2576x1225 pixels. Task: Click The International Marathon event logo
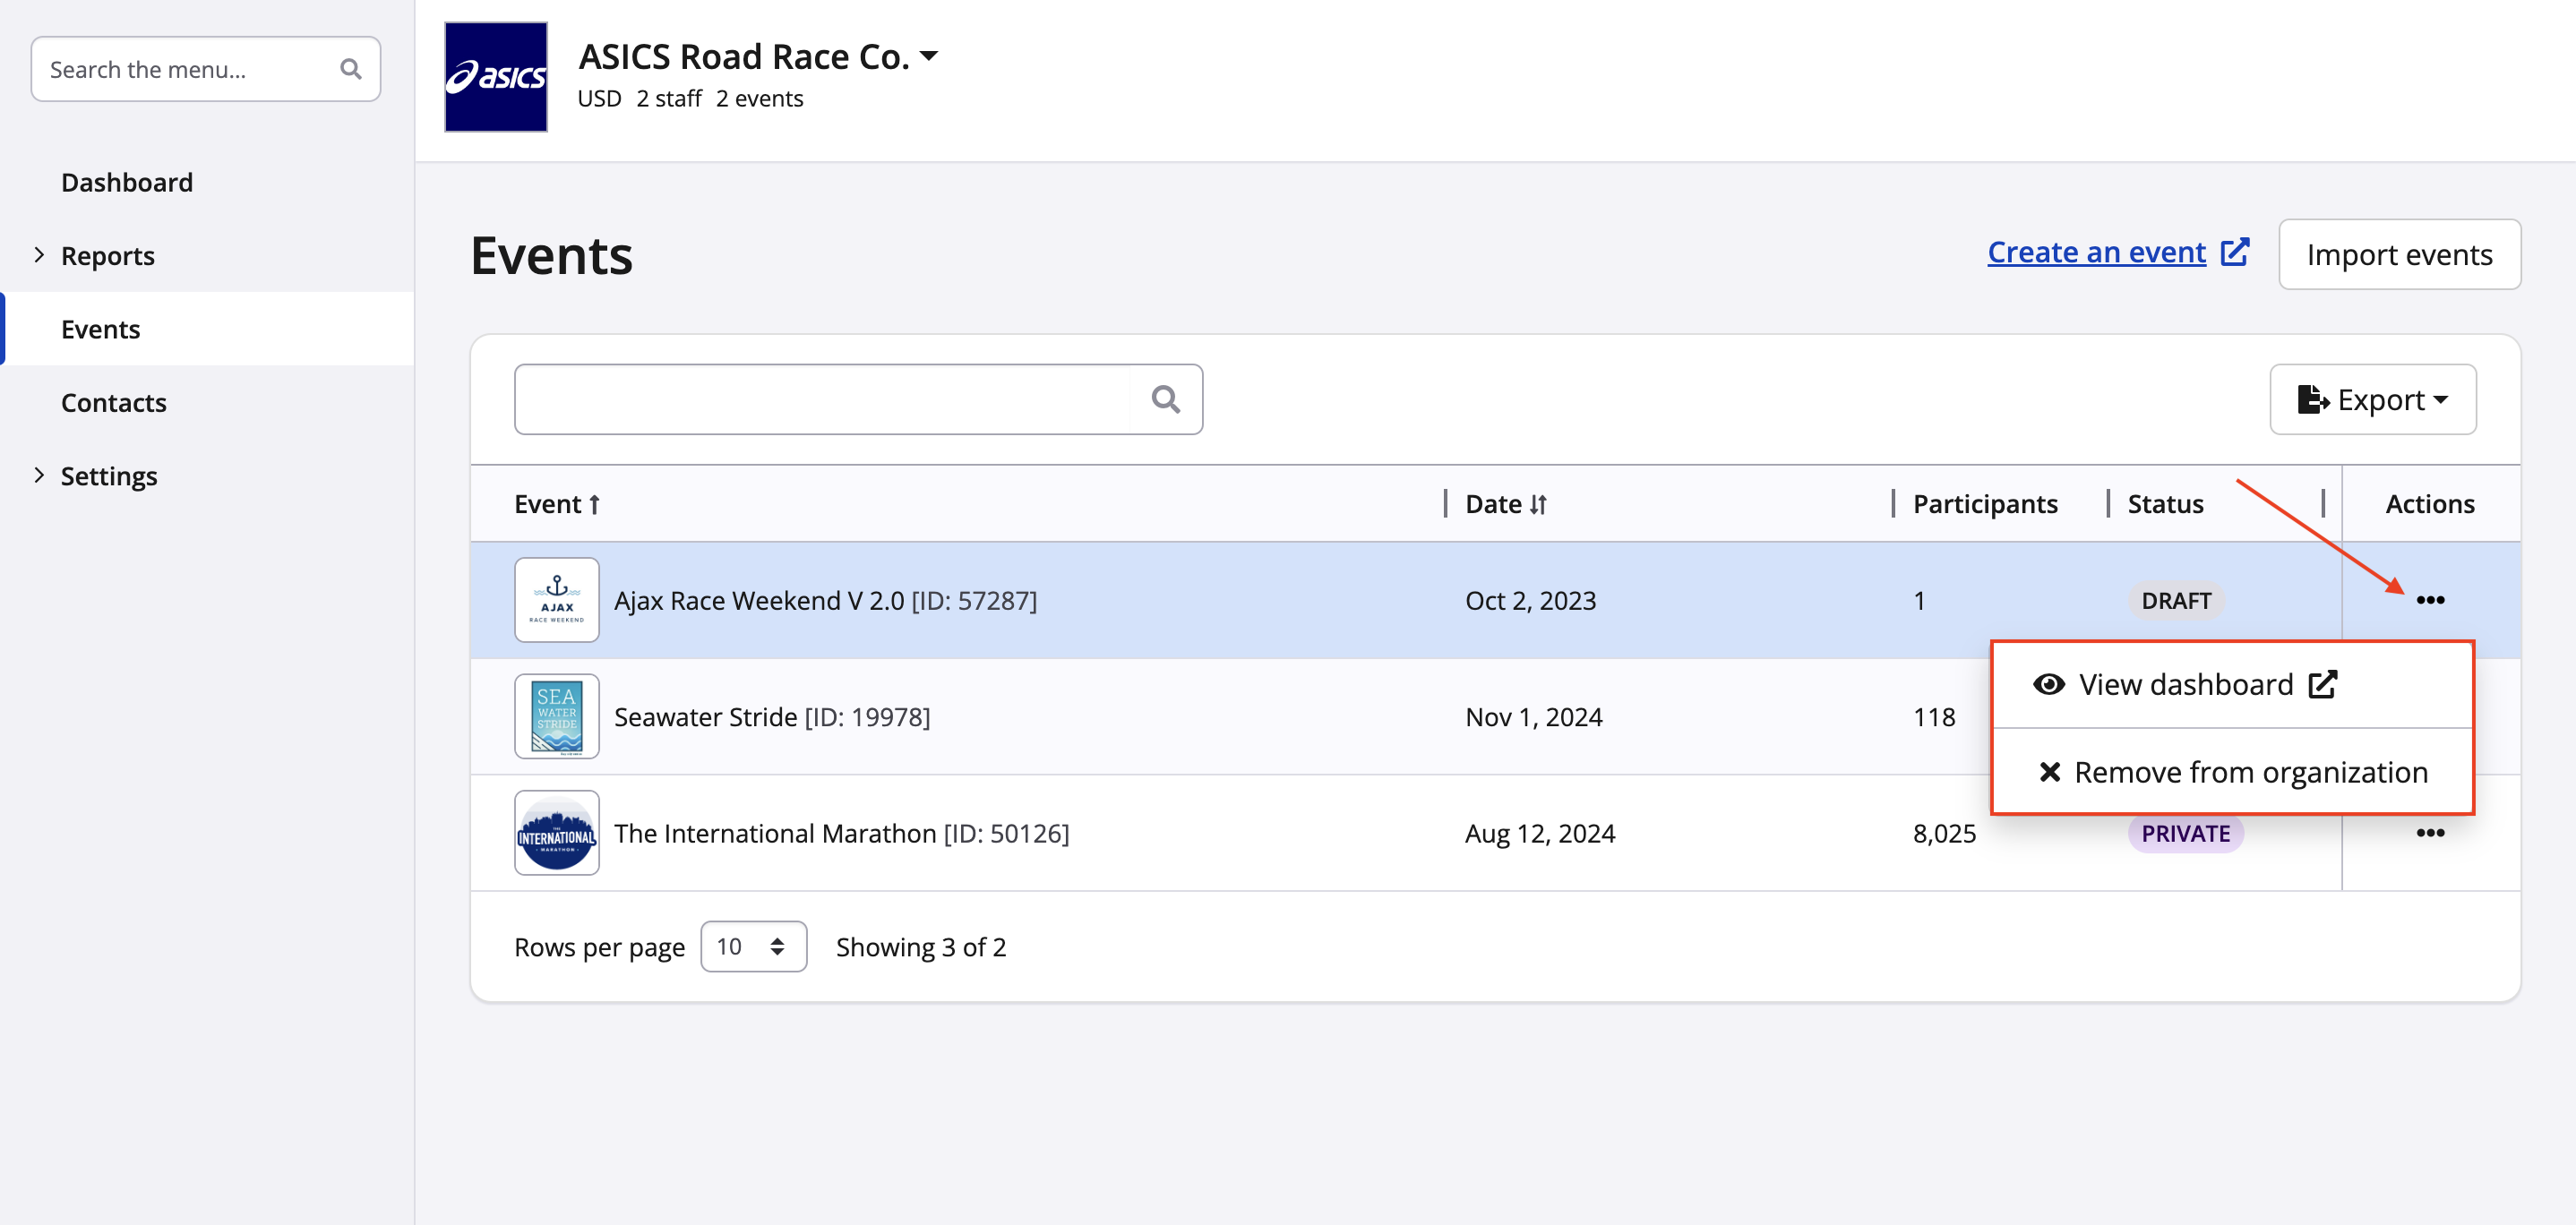557,833
